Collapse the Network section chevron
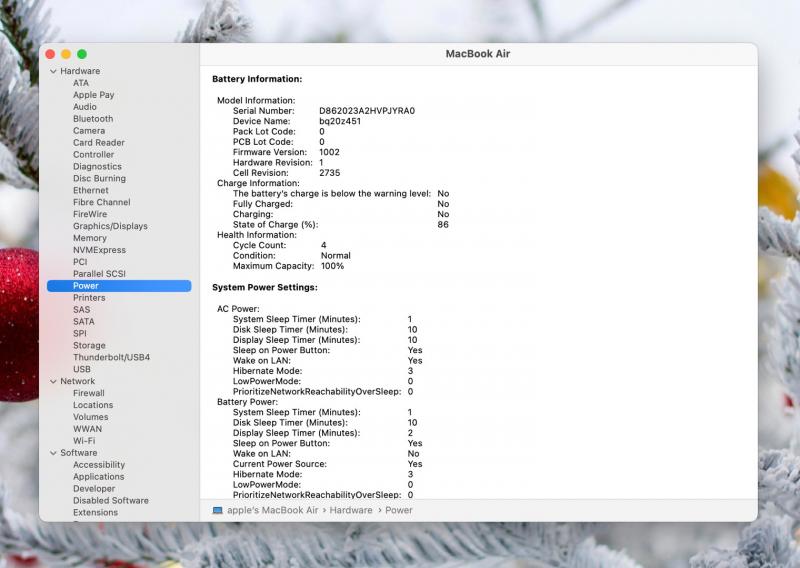800x568 pixels. [x=53, y=381]
